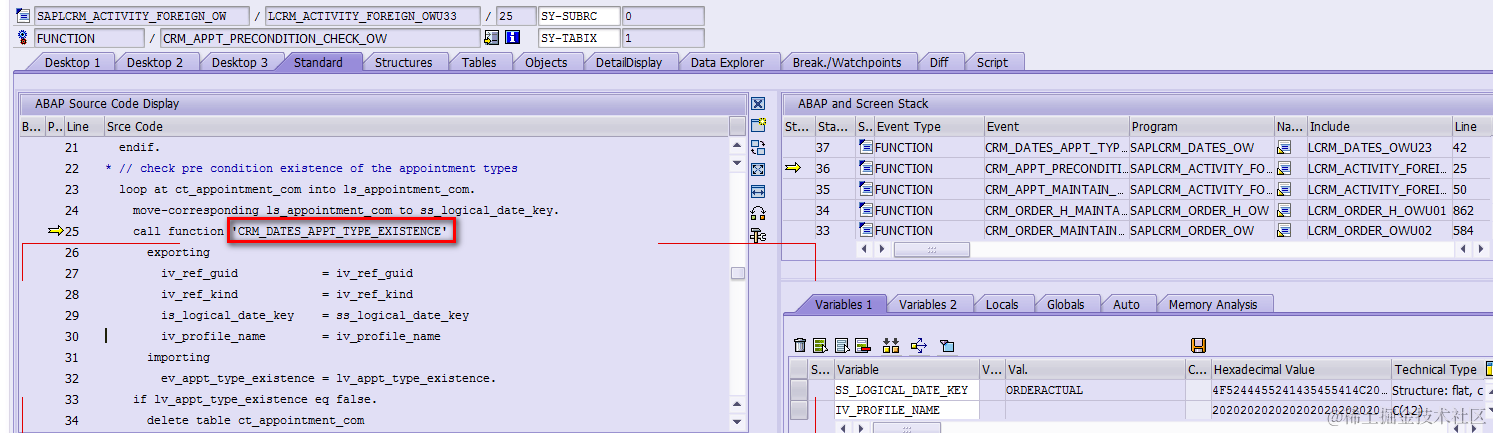
Task: Click SAPLCRM_DATES_OW program cell in stack
Action: tap(1201, 147)
